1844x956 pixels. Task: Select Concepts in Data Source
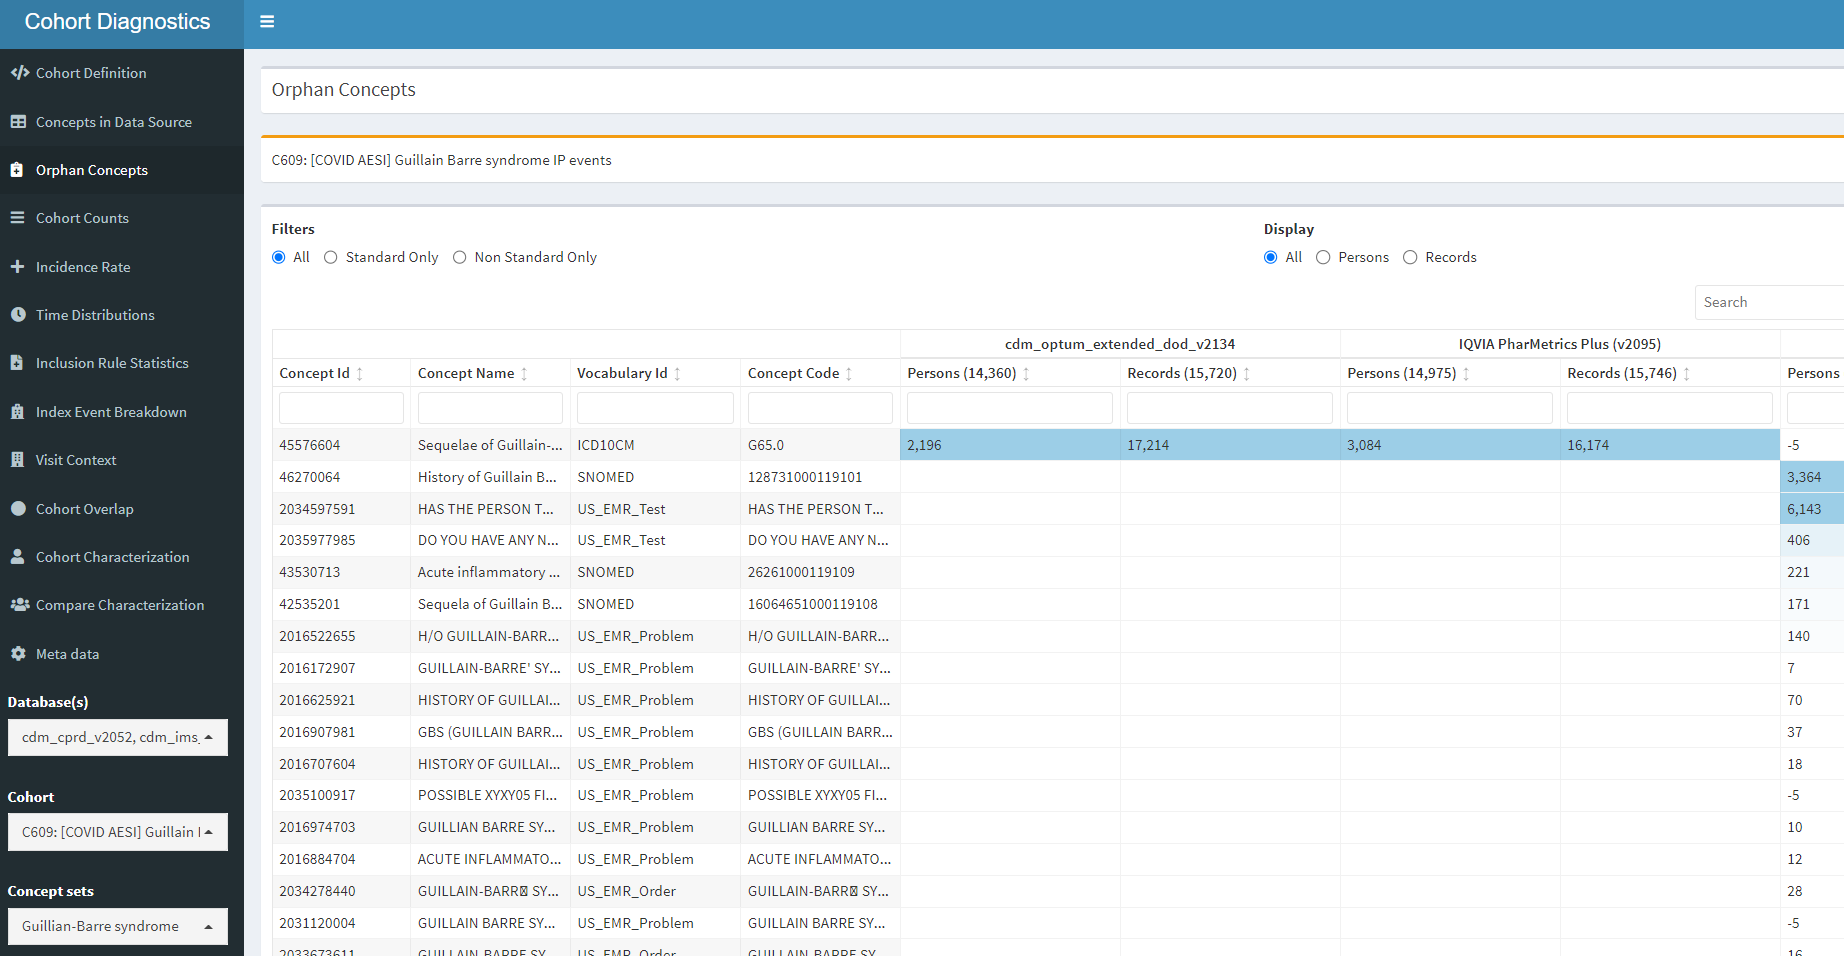pyautogui.click(x=113, y=121)
